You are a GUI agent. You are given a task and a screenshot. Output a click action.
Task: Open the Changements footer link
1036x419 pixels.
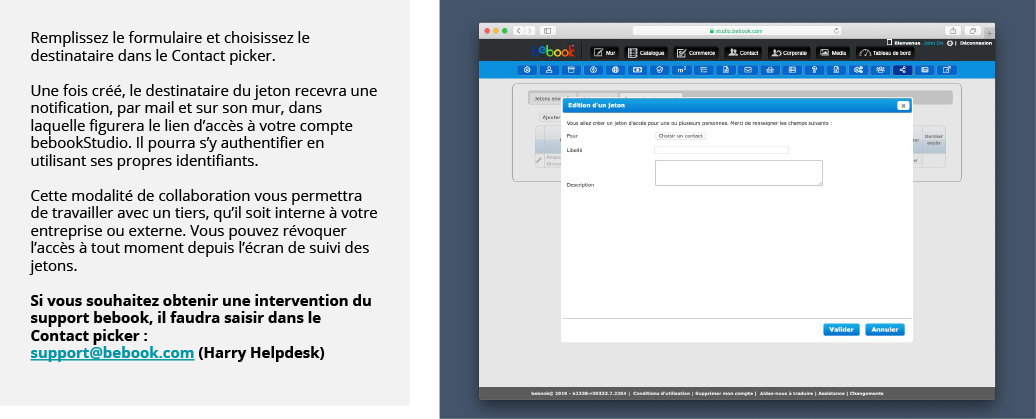pyautogui.click(x=867, y=393)
